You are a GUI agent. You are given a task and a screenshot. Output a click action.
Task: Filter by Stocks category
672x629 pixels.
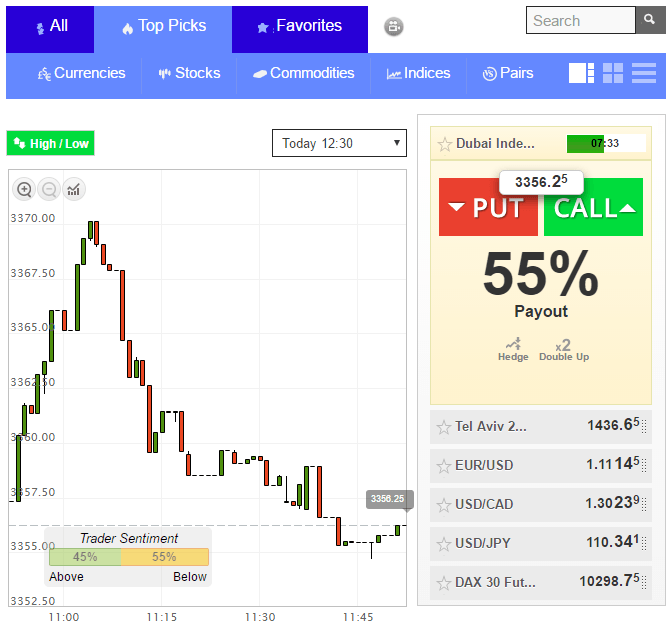pos(189,73)
